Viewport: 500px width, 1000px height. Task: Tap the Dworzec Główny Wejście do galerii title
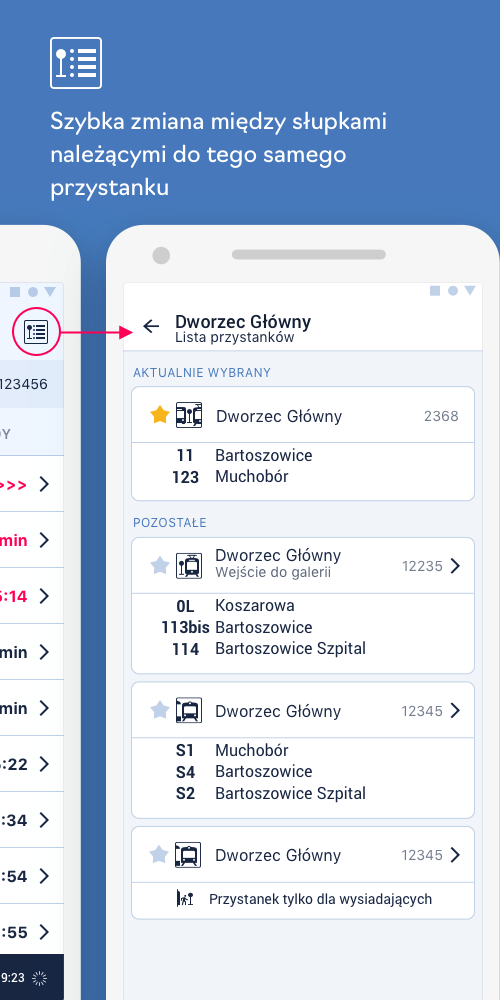click(278, 563)
